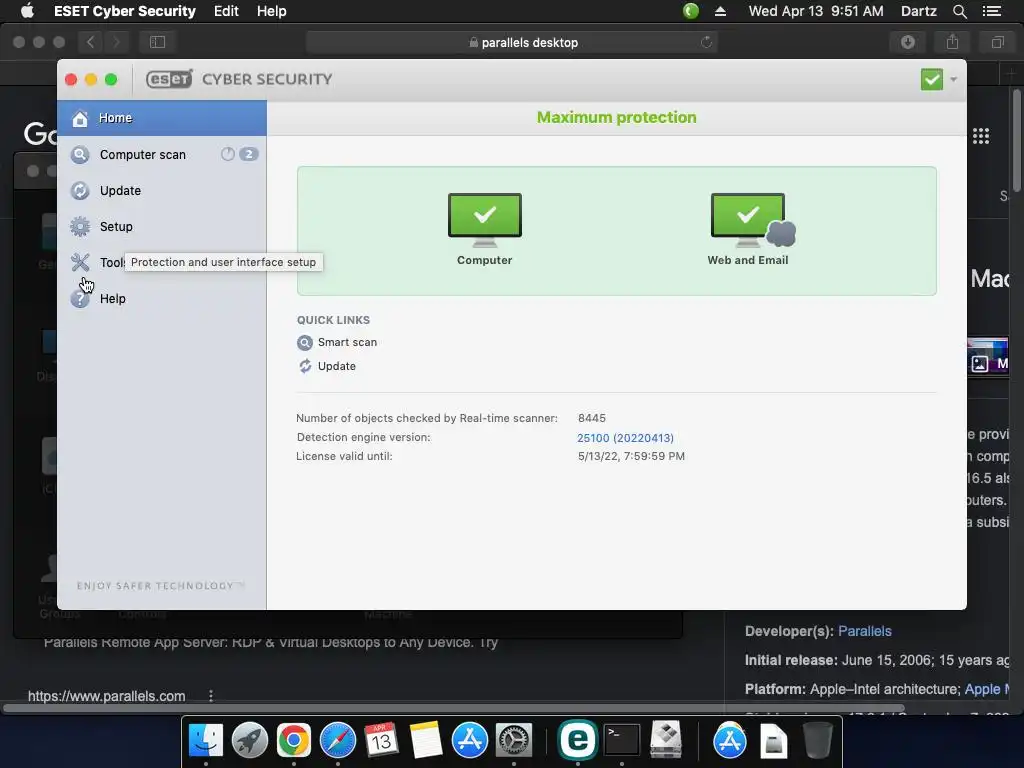1024x768 pixels.
Task: Open System Preferences from the Dock
Action: pyautogui.click(x=514, y=740)
